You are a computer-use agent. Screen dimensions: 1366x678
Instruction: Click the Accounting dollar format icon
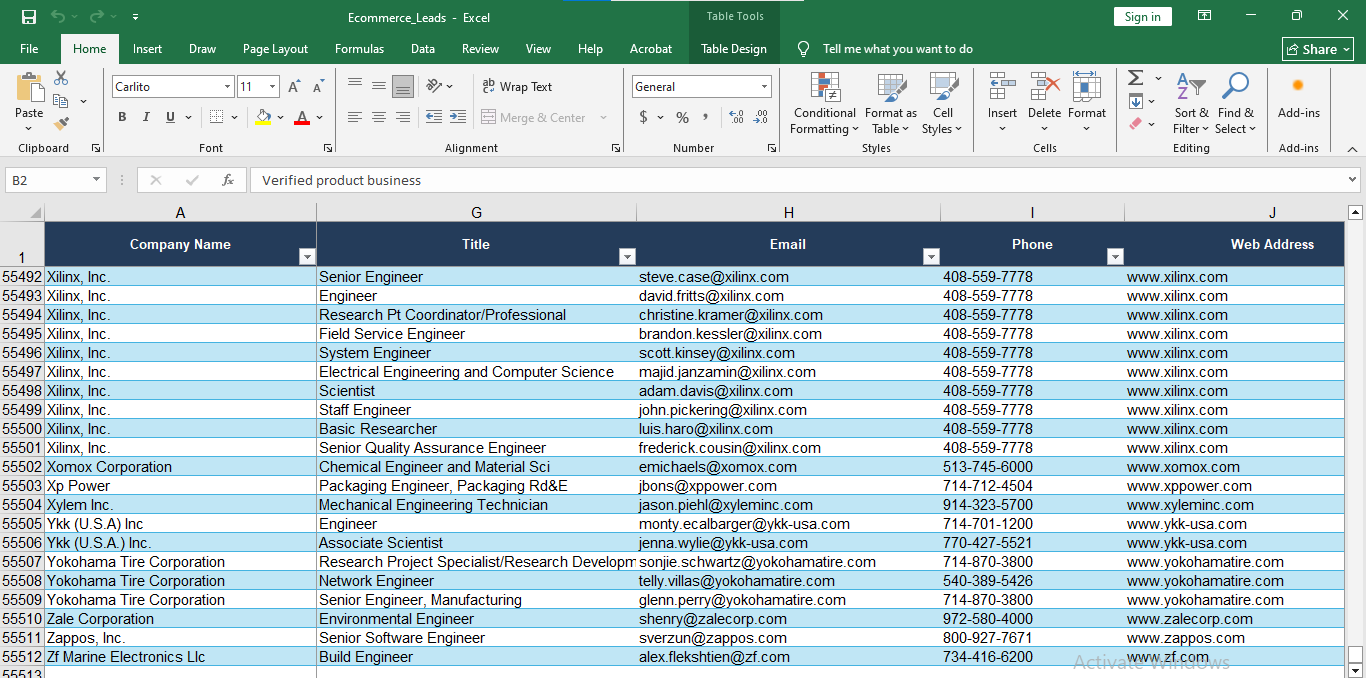[643, 117]
